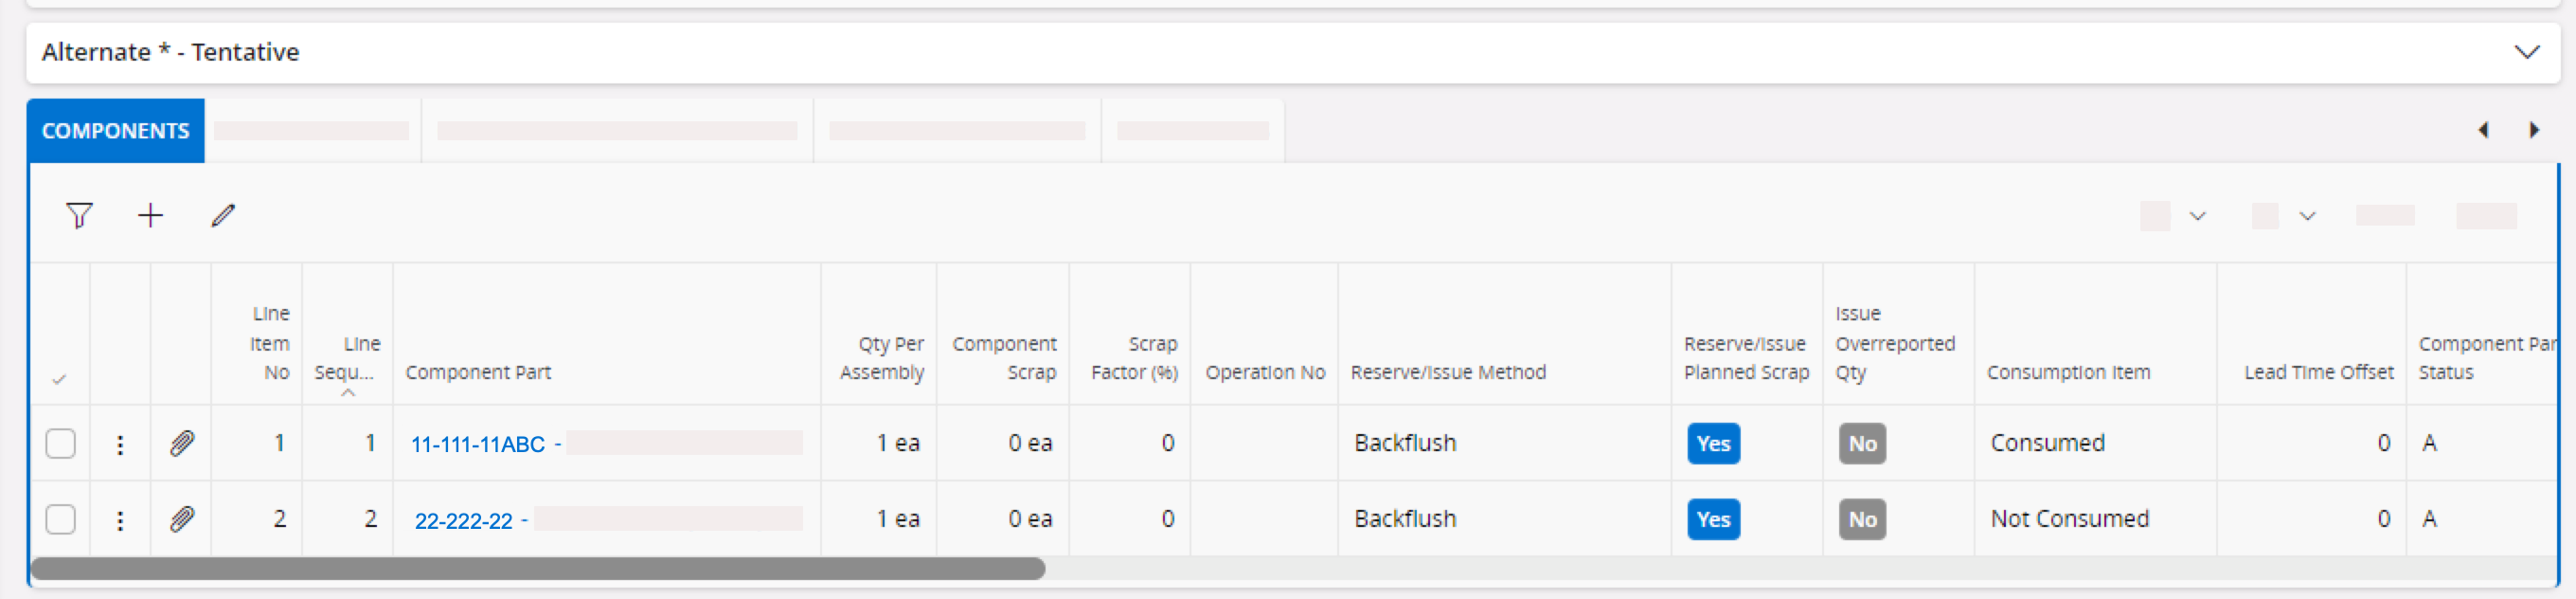Open three-dot row menu for line 1
This screenshot has height=599, width=2576.
pyautogui.click(x=120, y=444)
